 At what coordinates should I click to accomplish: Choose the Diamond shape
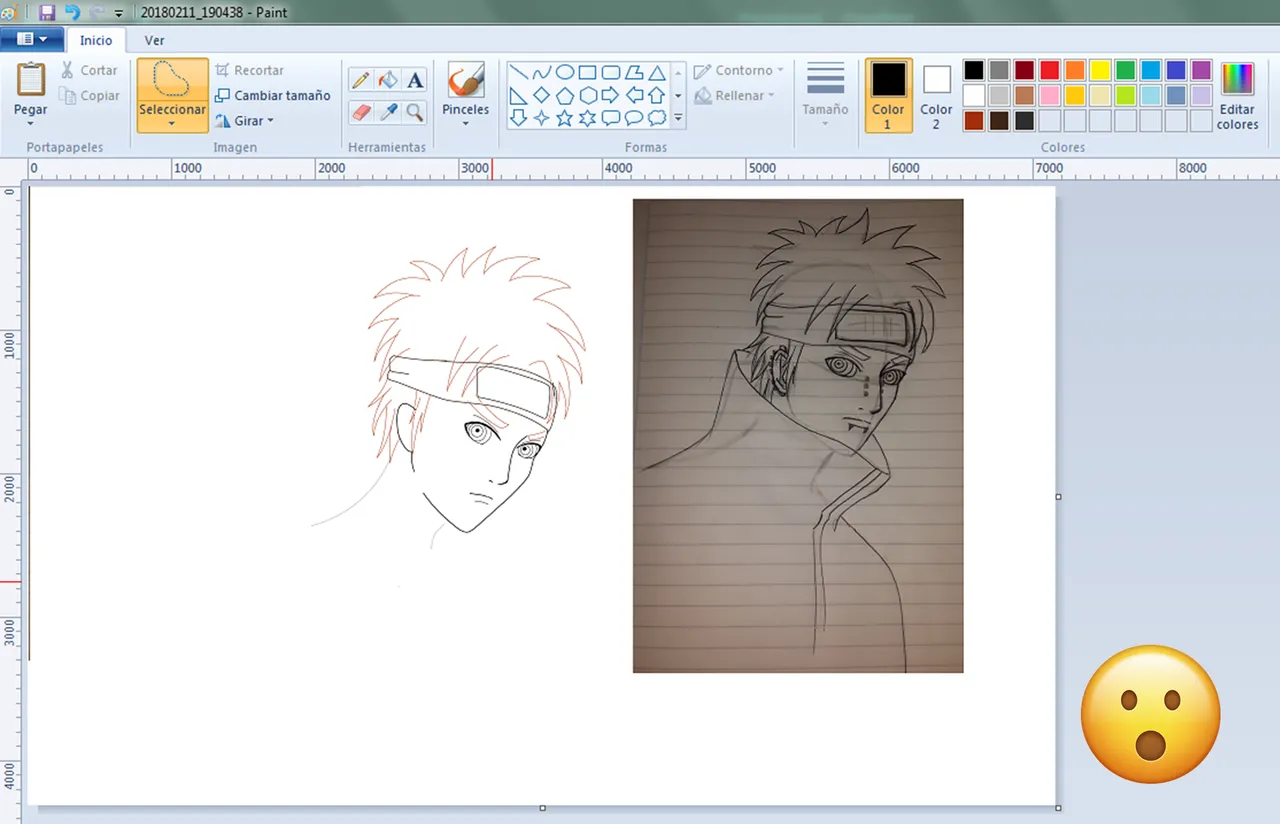point(541,95)
